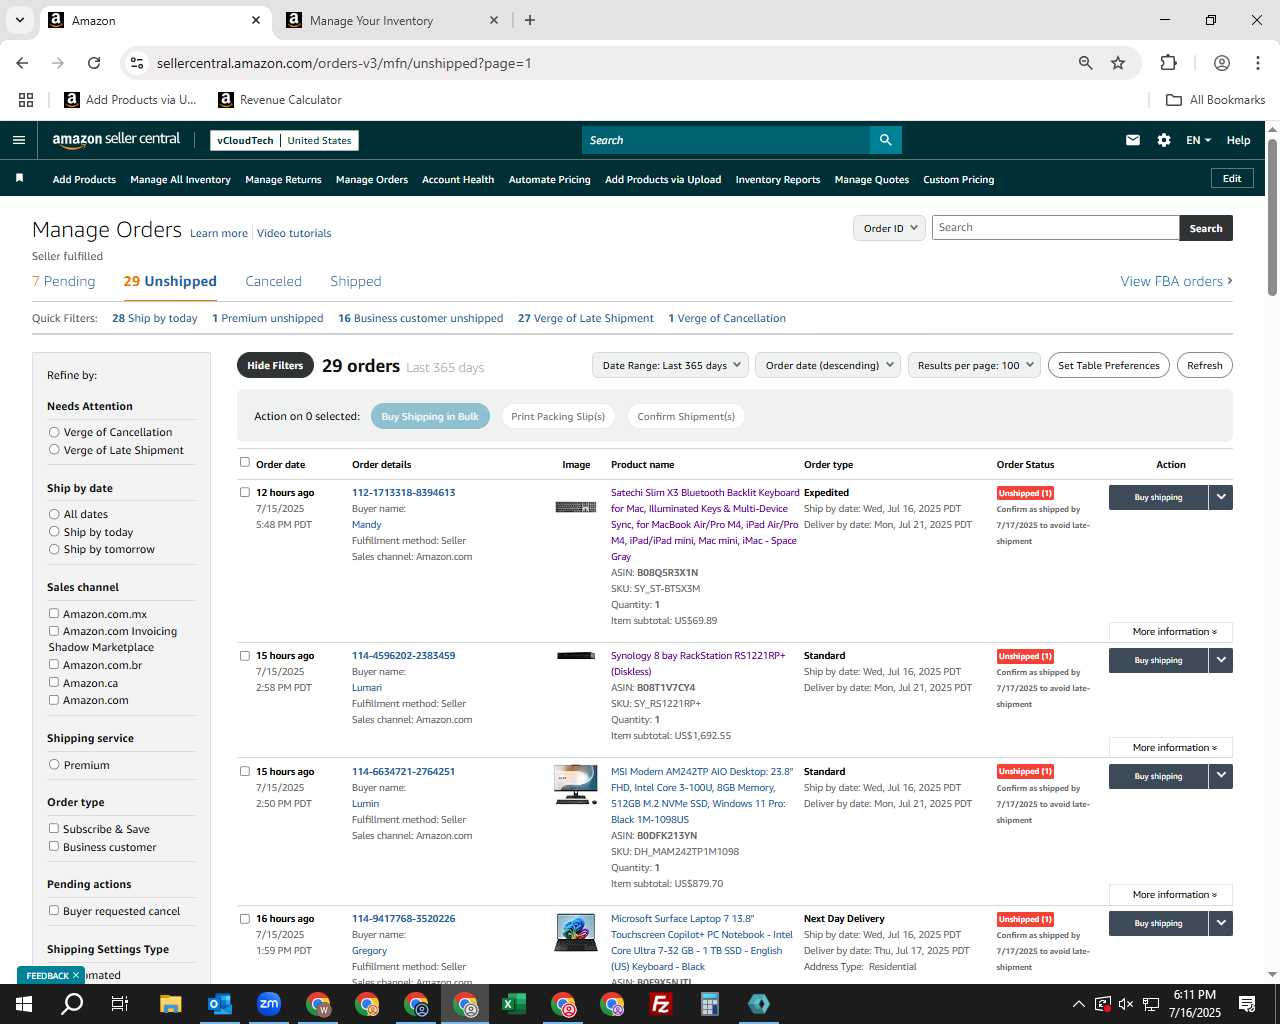Tick checkbox for order 112-1713318-8394613
The width and height of the screenshot is (1280, 1024).
[x=245, y=492]
